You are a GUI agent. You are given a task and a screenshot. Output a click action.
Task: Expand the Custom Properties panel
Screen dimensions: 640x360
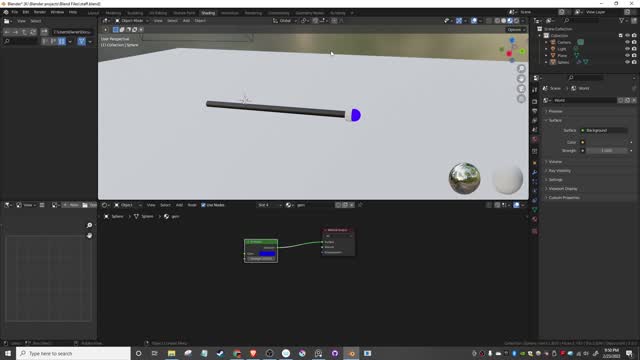(564, 198)
